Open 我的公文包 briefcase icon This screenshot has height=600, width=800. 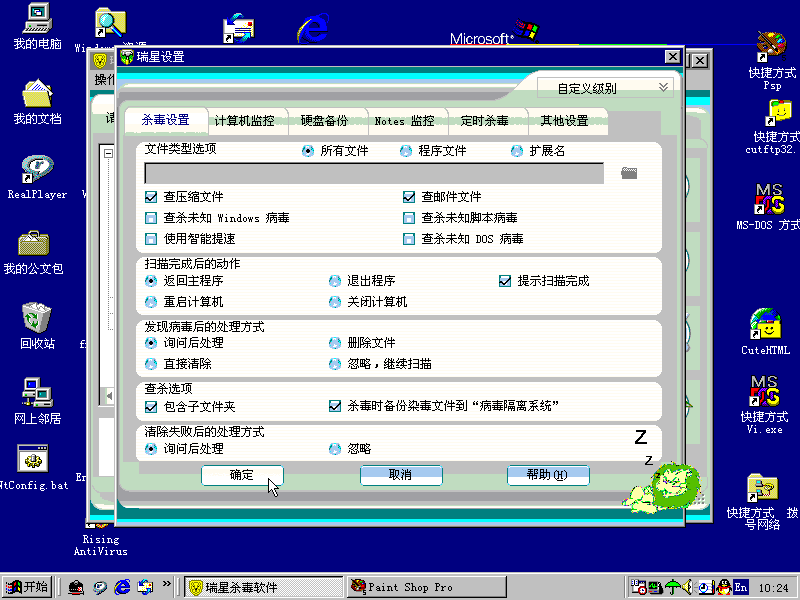[35, 244]
